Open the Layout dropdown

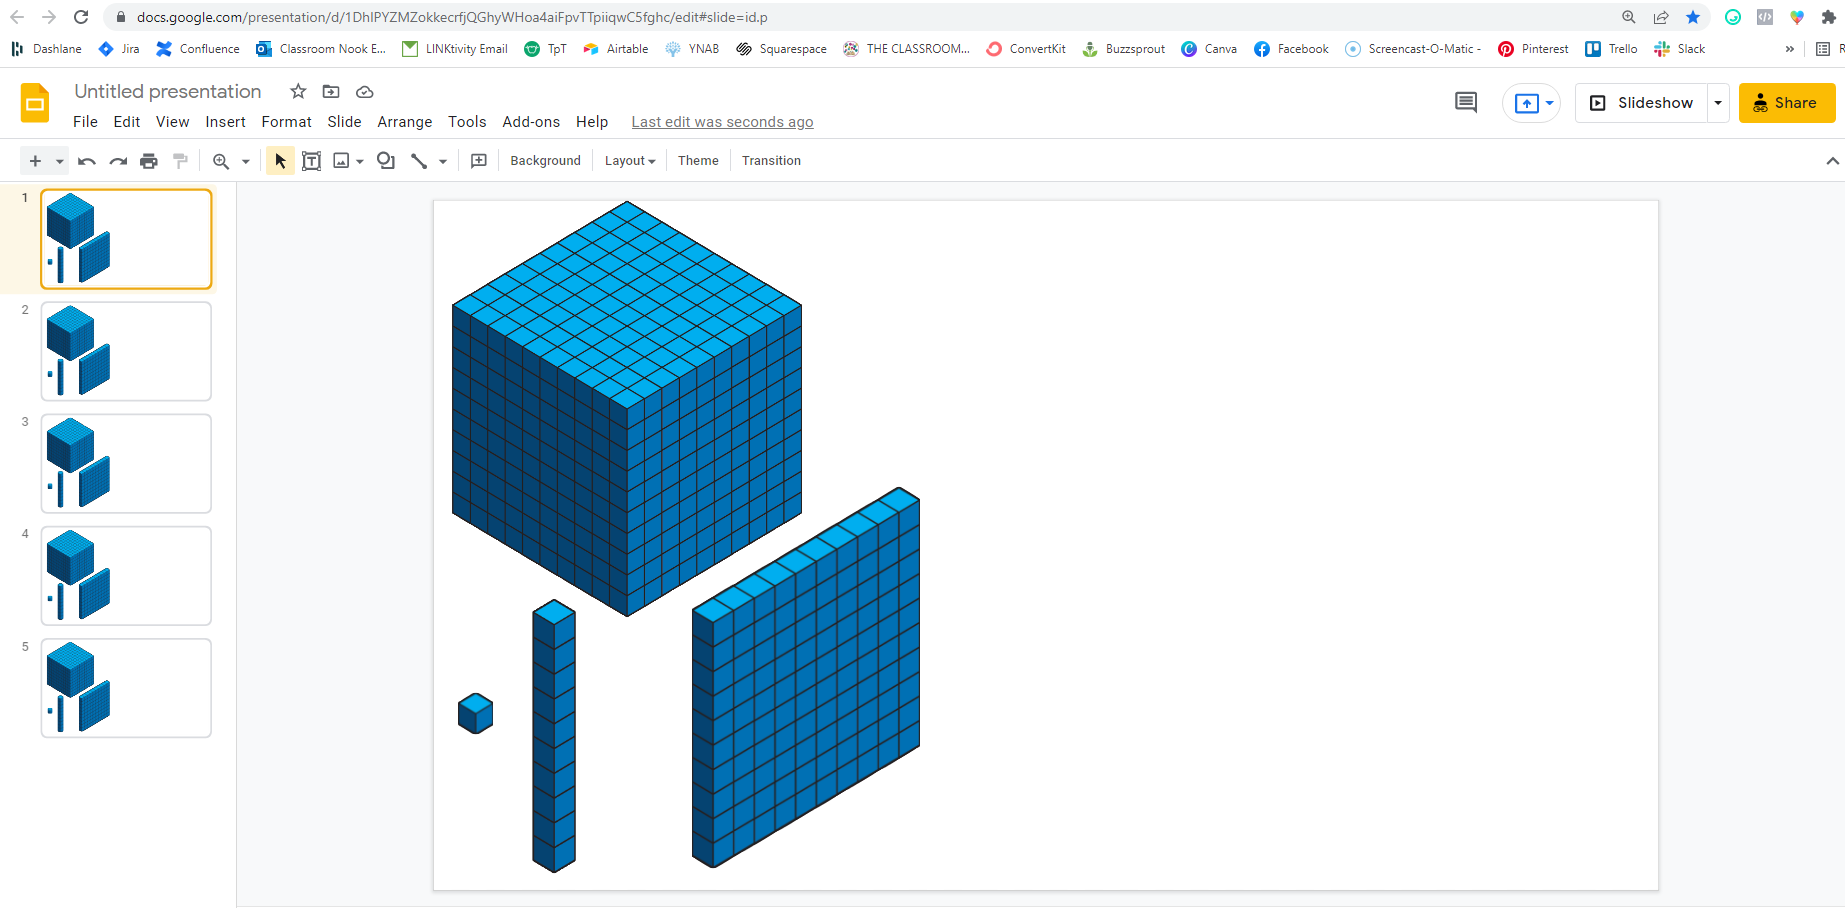click(630, 161)
